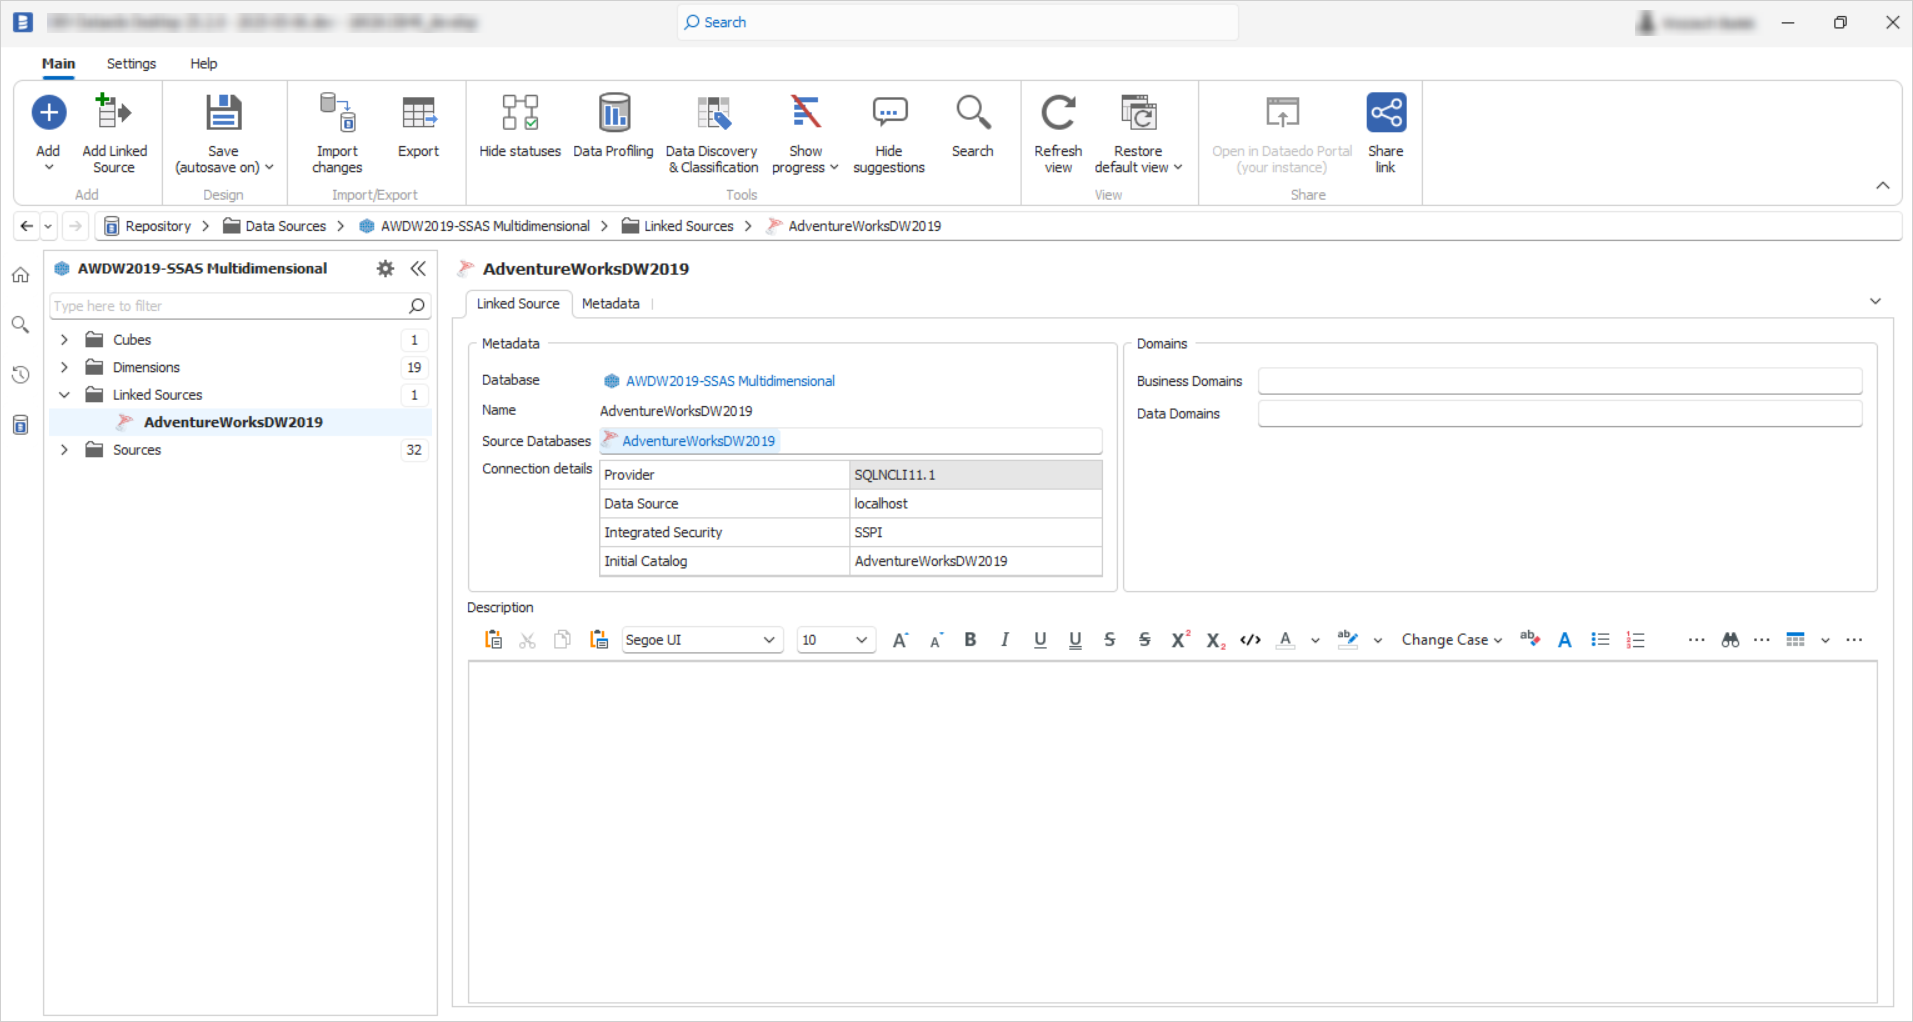This screenshot has height=1022, width=1913.
Task: Click the Data Domains field
Action: (x=1560, y=414)
